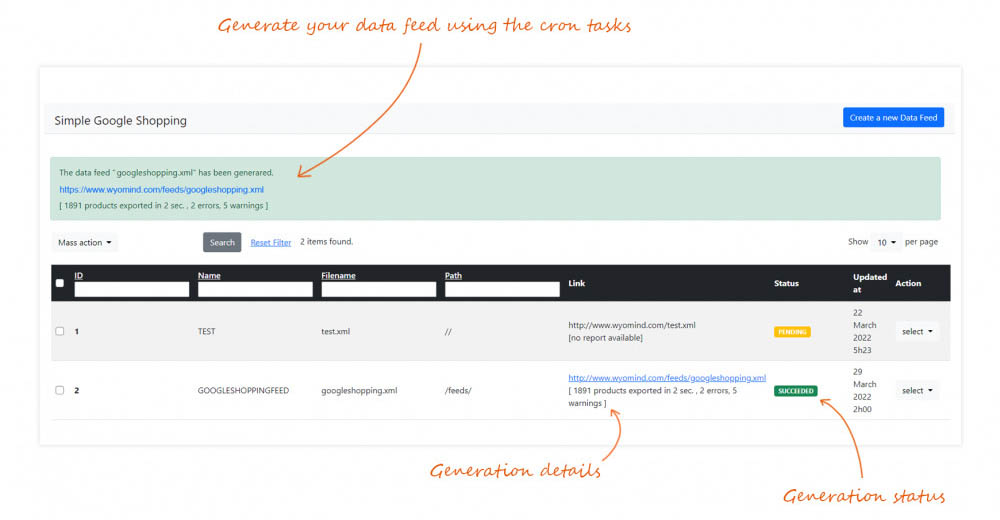The width and height of the screenshot is (1000, 520).
Task: Click the 22 March 2022 5h23 date cell
Action: [x=864, y=331]
